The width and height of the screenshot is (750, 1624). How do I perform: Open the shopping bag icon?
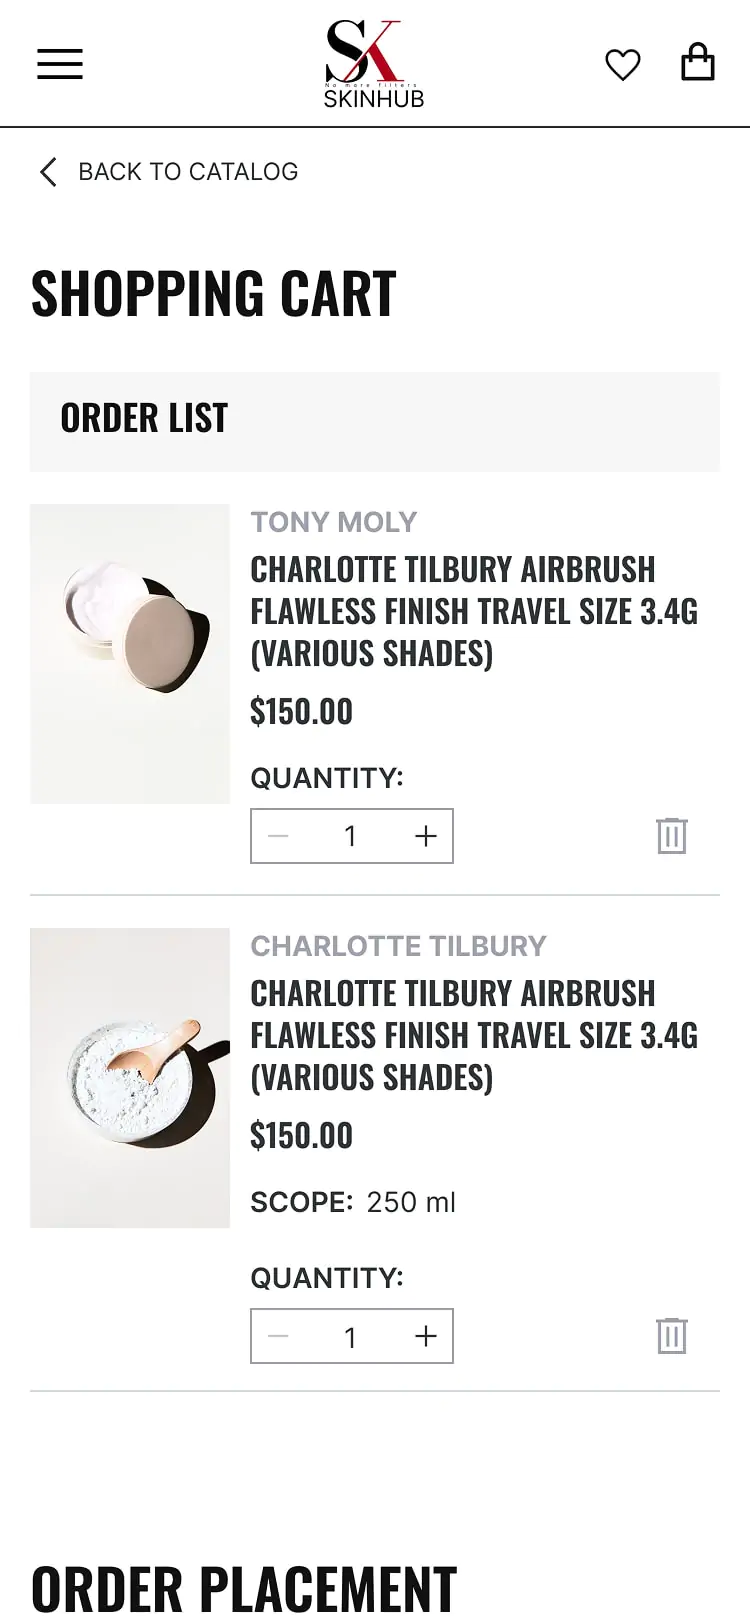[x=697, y=62]
